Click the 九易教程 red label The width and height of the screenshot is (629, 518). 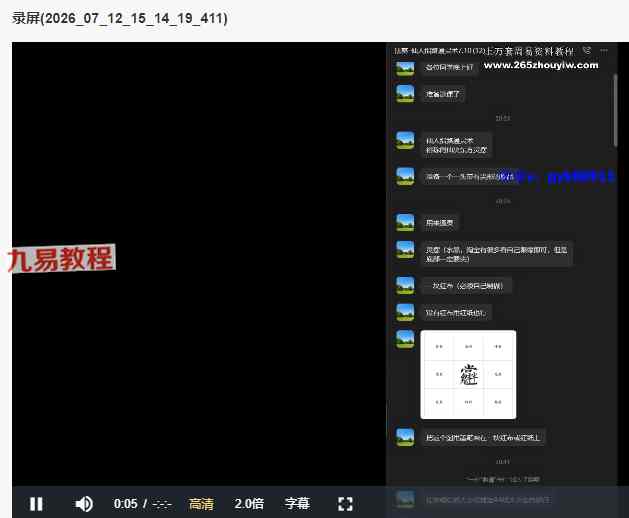click(61, 259)
